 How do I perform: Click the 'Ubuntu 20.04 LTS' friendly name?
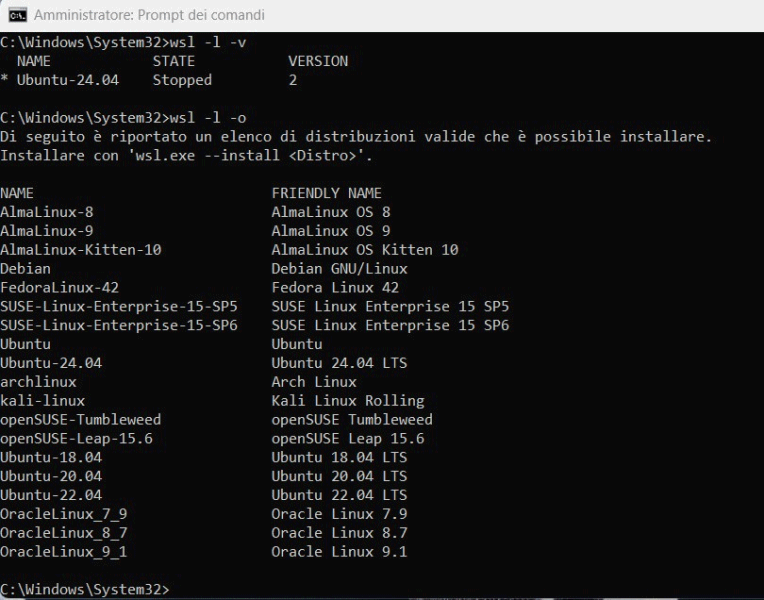(340, 476)
